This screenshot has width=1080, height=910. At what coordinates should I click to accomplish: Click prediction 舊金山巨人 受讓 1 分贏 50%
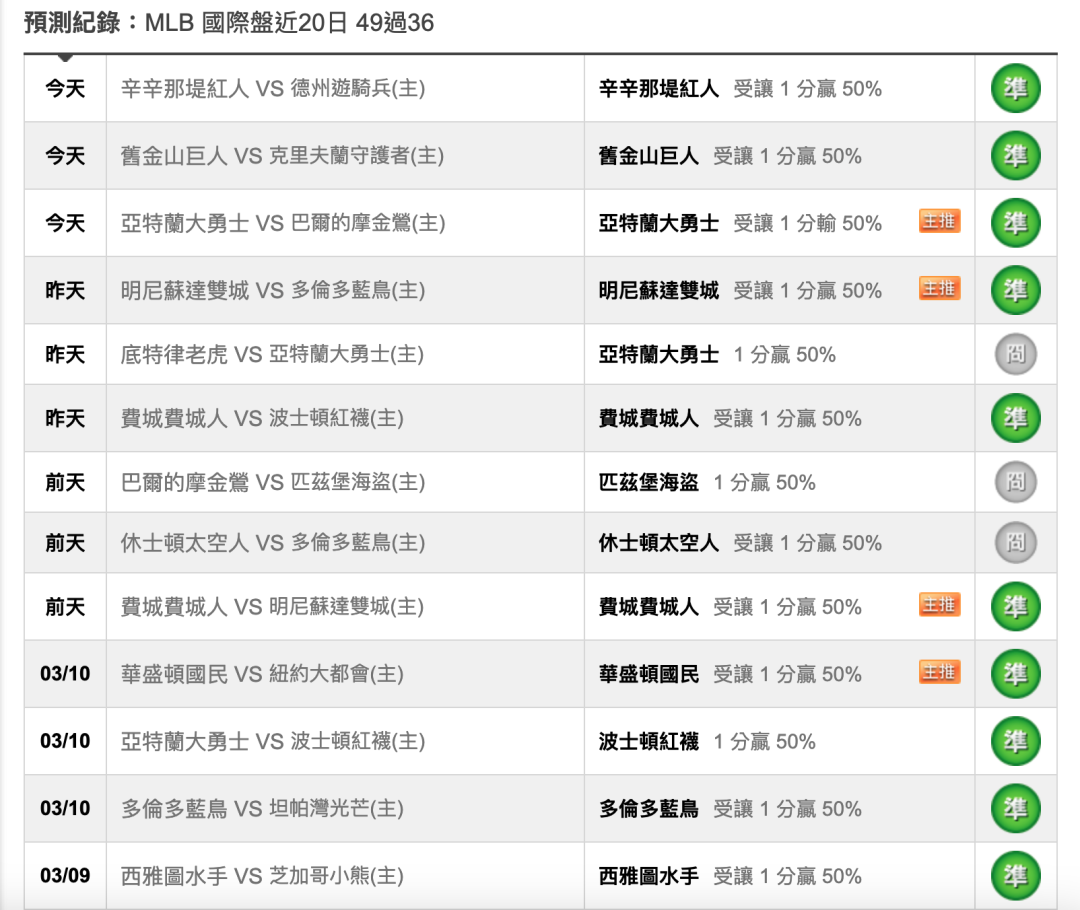730,156
